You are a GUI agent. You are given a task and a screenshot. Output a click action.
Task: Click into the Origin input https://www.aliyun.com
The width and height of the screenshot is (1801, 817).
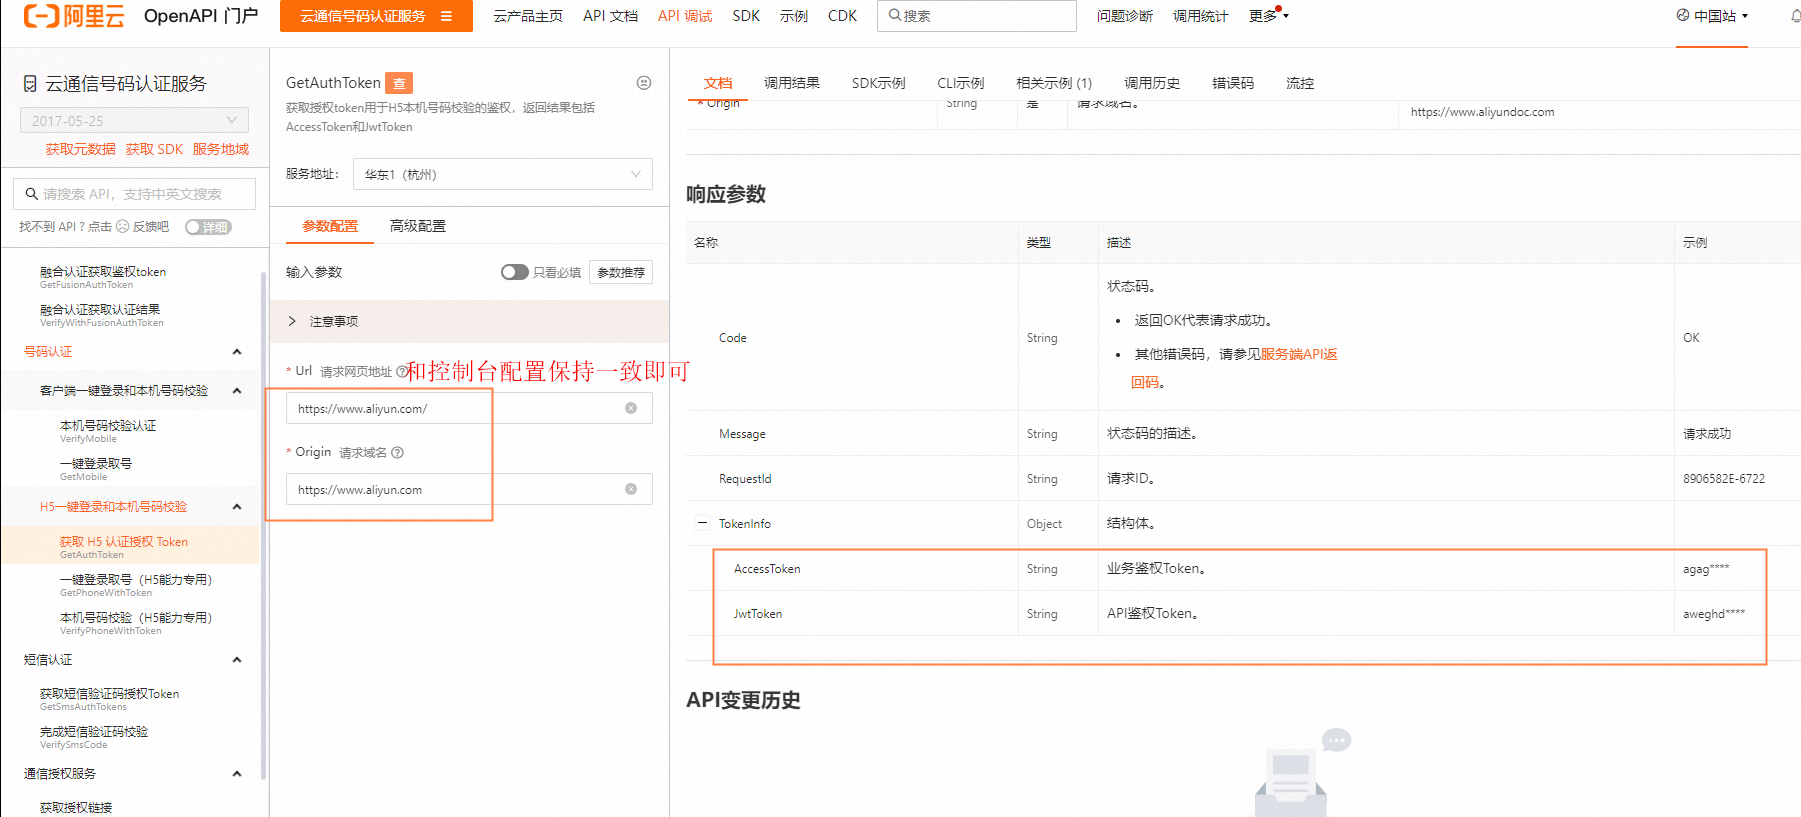tap(469, 489)
